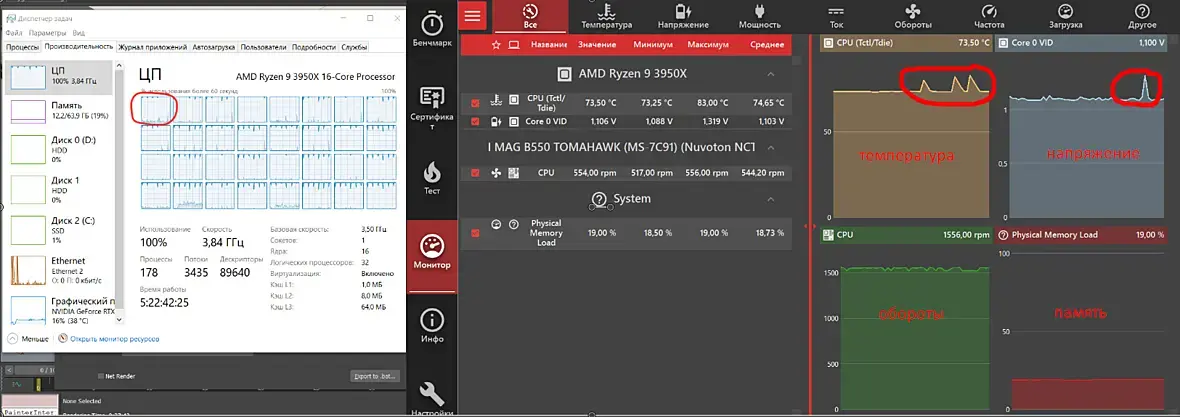Toggle checkbox for Physical Memory Load sensor
The width and height of the screenshot is (1180, 417).
coord(475,233)
